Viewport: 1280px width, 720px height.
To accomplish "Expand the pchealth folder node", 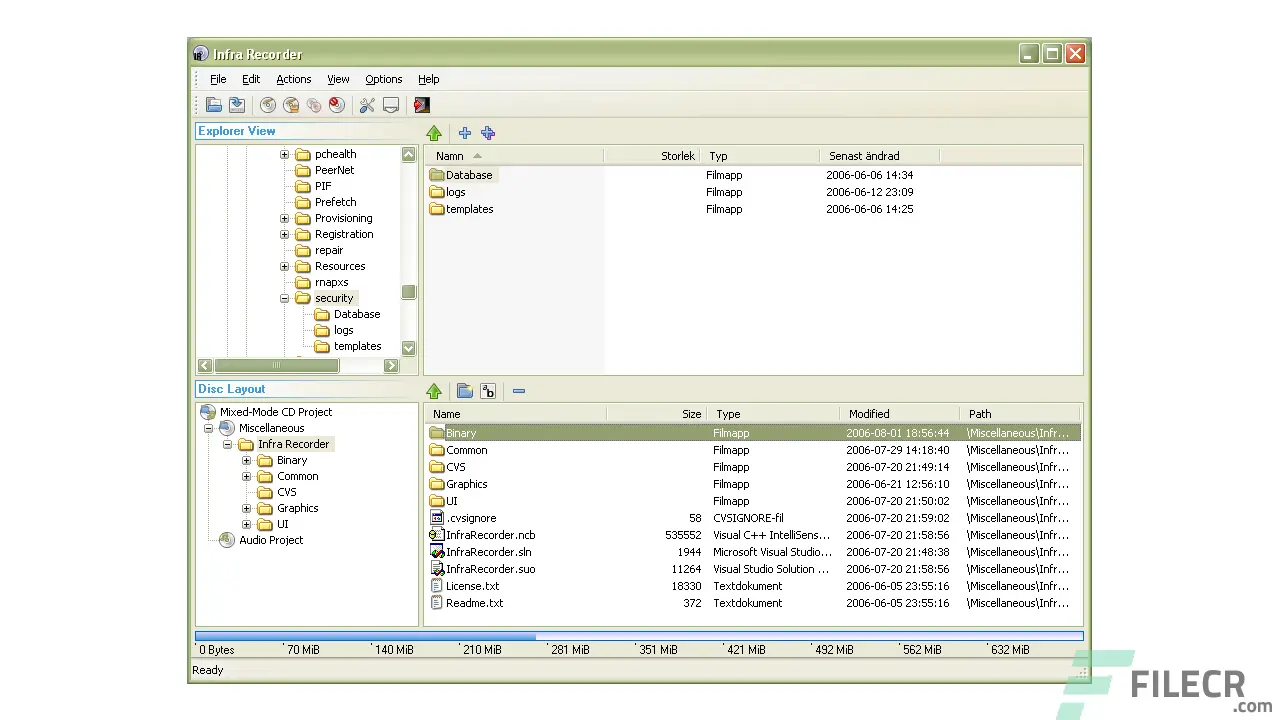I will click(x=284, y=155).
